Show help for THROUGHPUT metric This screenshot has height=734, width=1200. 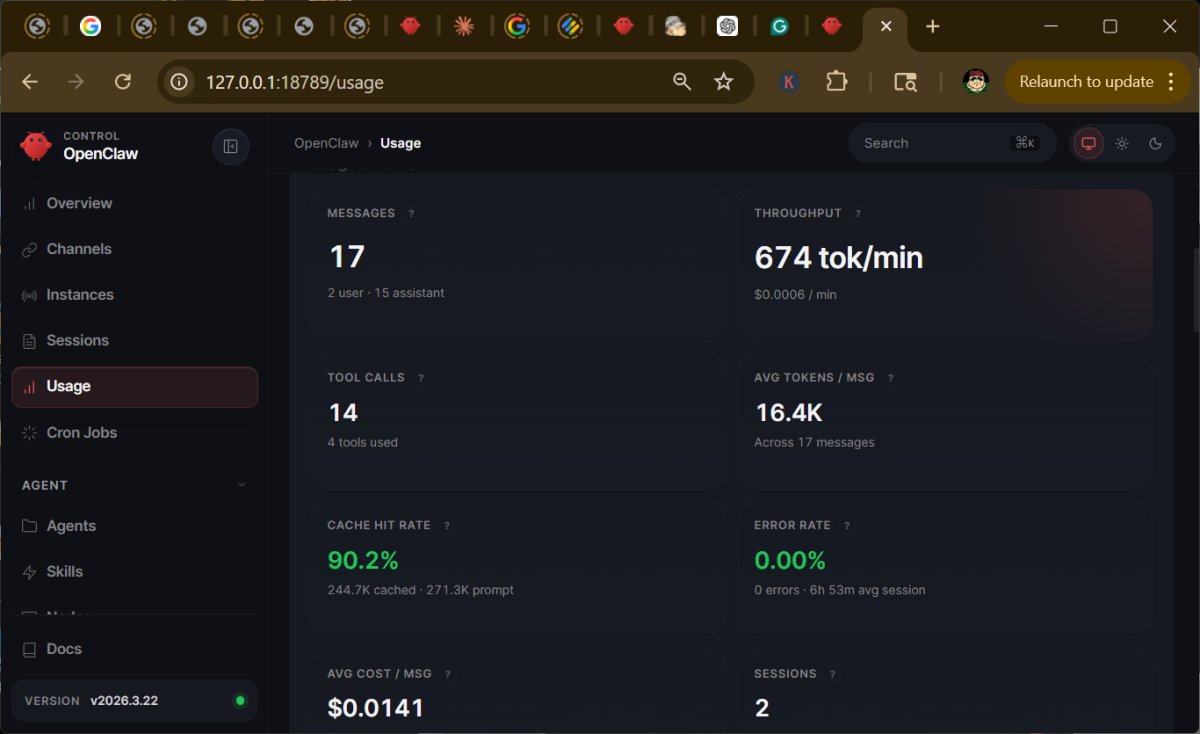coord(858,213)
